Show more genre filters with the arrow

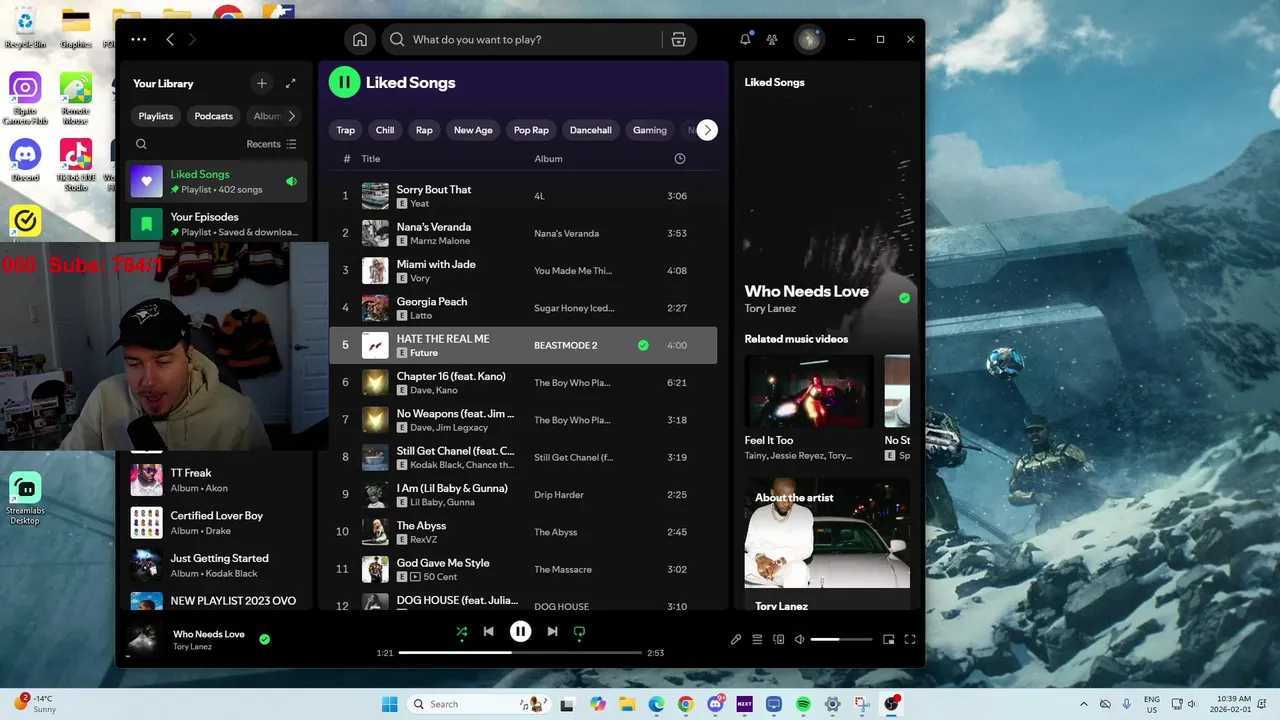point(707,130)
